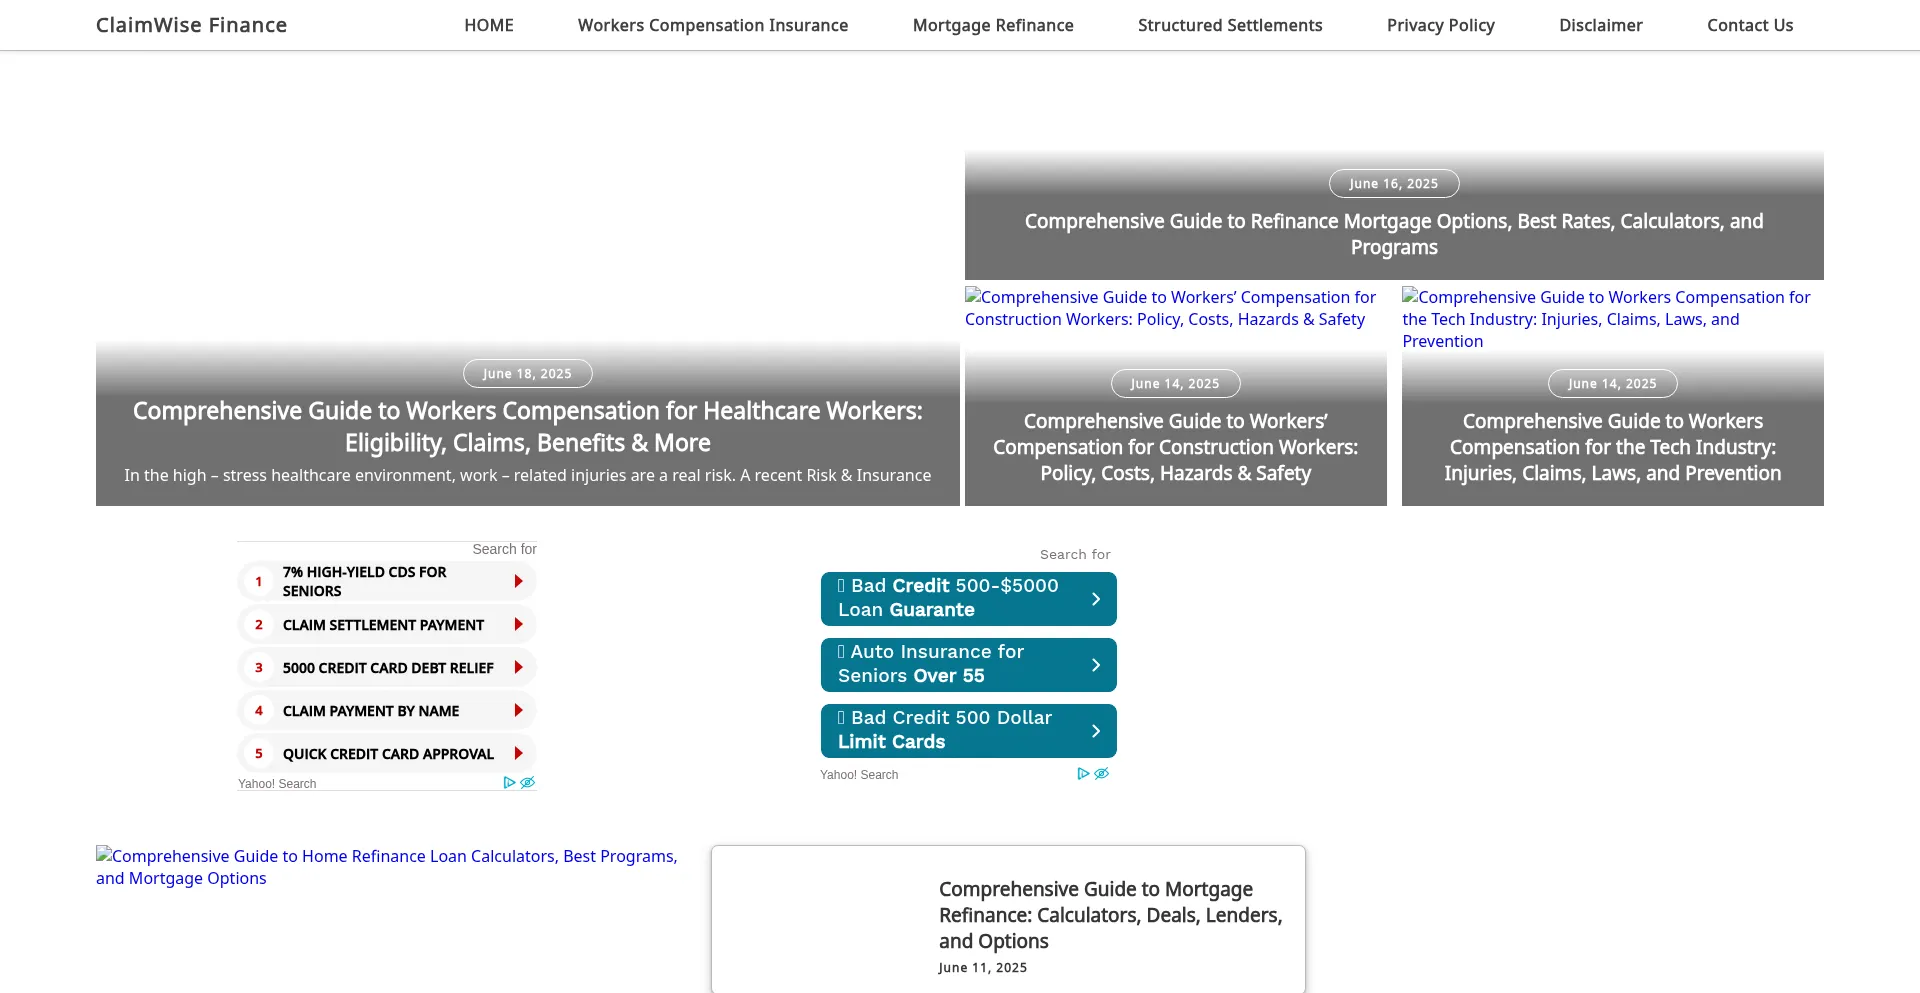Click the AdChoices icon under the teal ads
This screenshot has width=1920, height=993.
point(1083,774)
